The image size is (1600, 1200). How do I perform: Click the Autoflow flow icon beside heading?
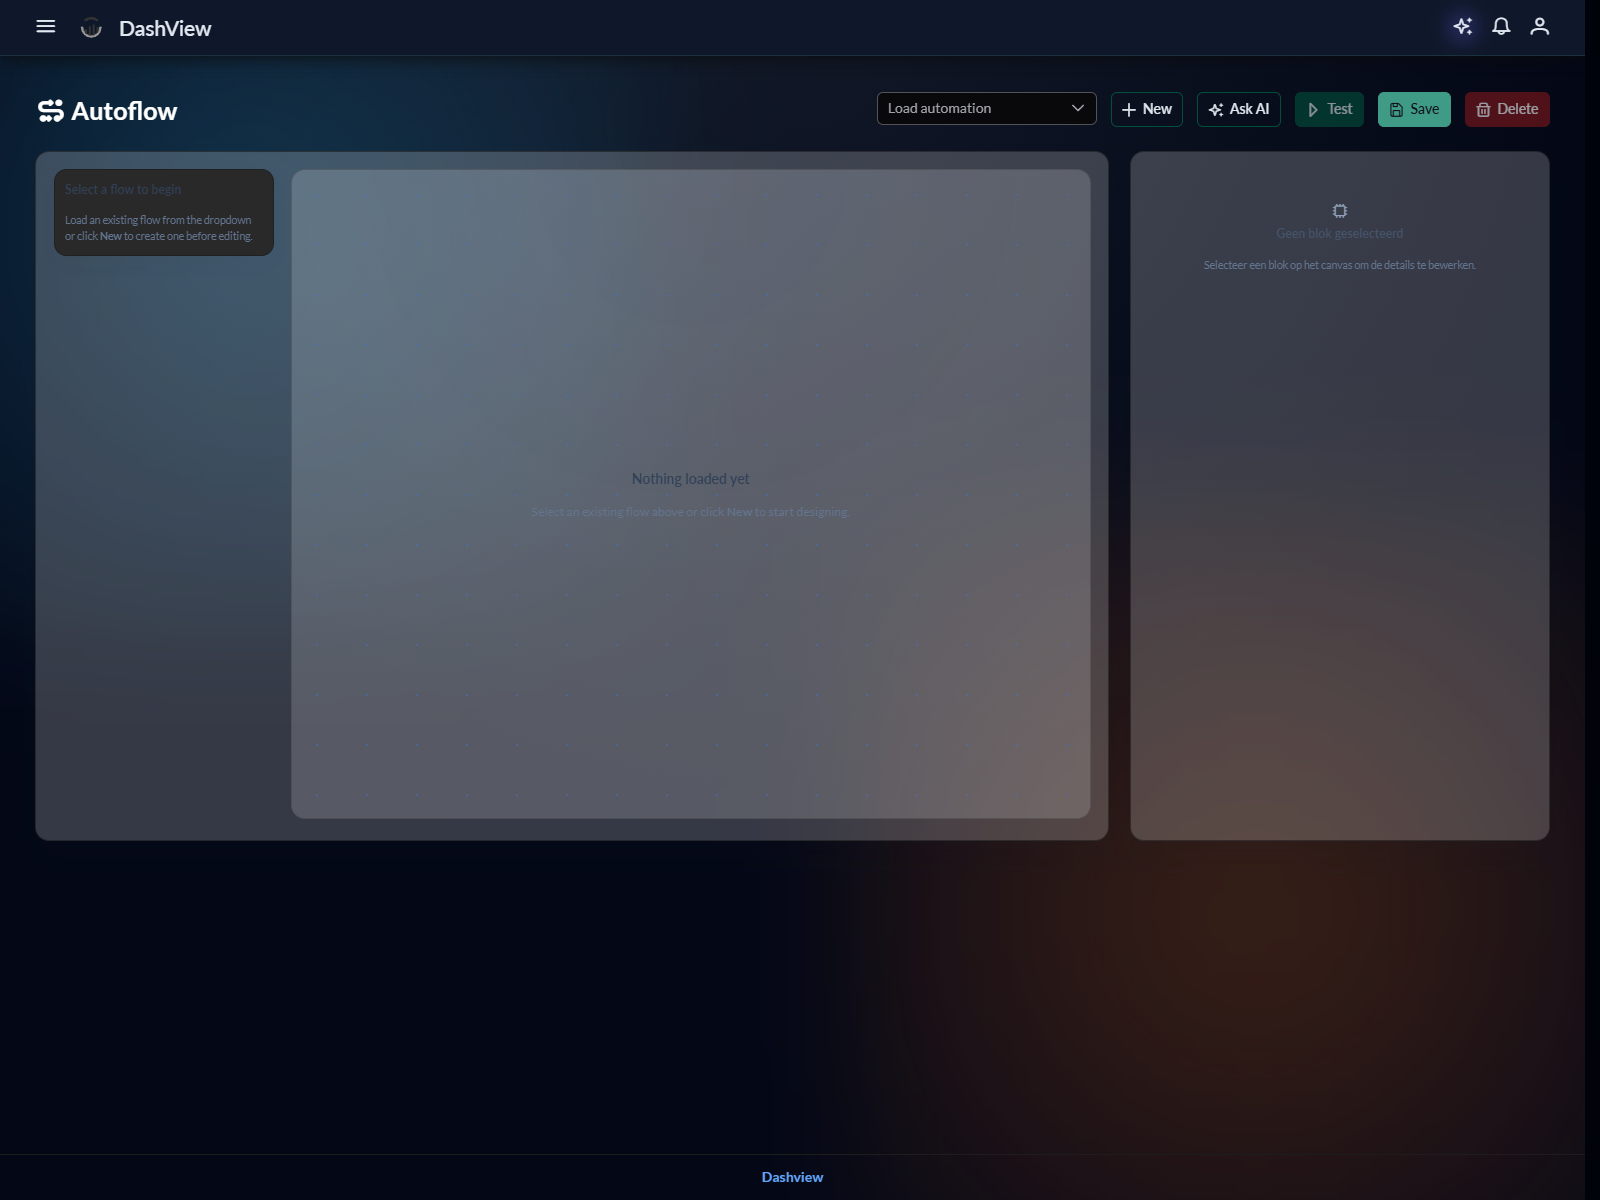(51, 111)
